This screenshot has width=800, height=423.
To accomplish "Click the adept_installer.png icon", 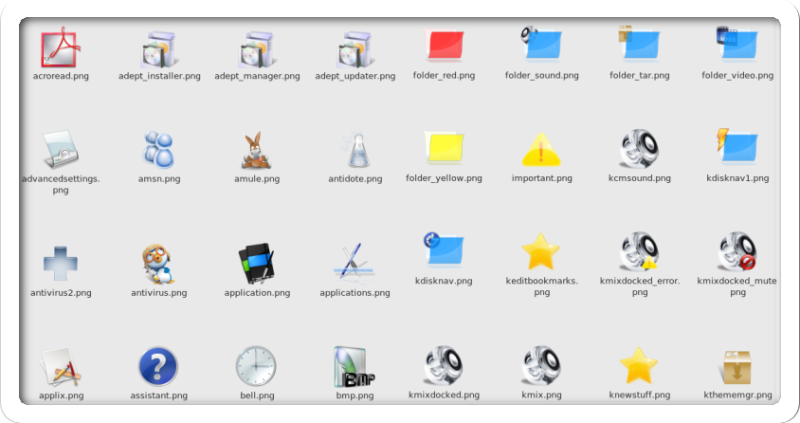I will pyautogui.click(x=159, y=49).
